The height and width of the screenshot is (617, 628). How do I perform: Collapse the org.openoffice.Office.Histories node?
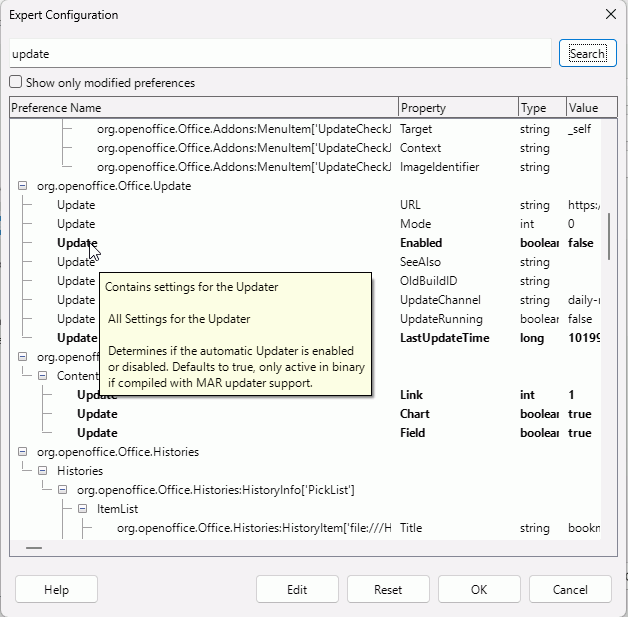[23, 452]
